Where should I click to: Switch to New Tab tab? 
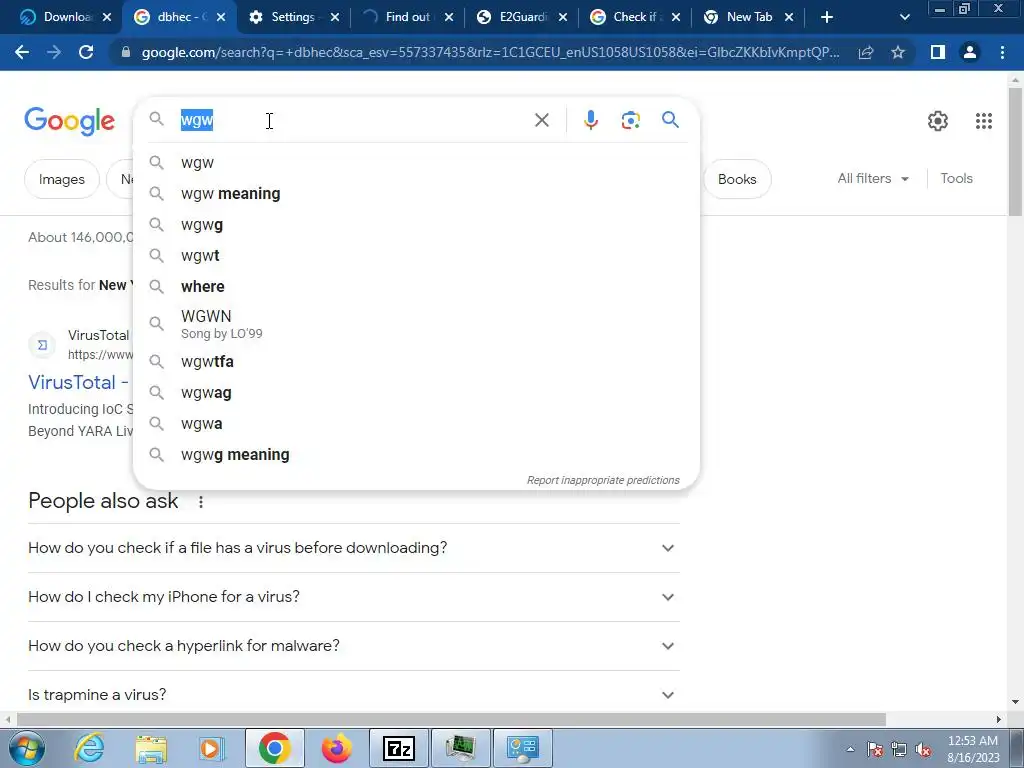pos(749,17)
